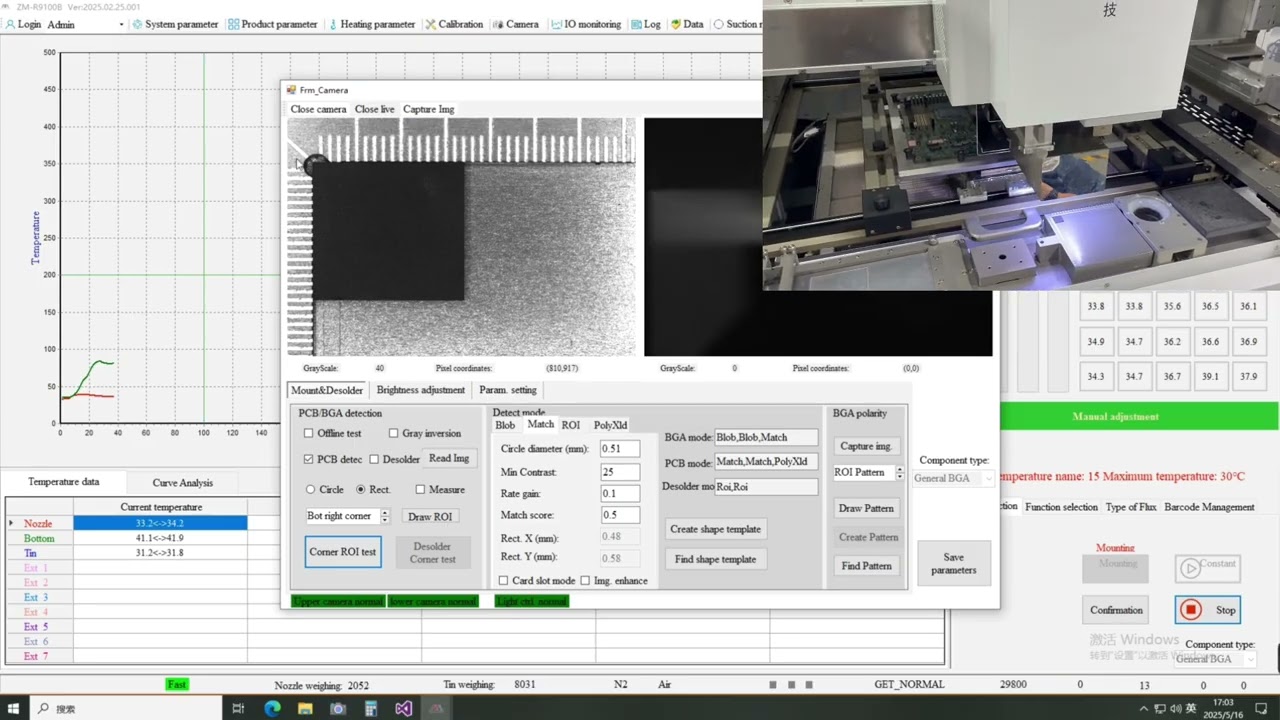
Task: Open the Match detect mode tab
Action: coord(540,425)
